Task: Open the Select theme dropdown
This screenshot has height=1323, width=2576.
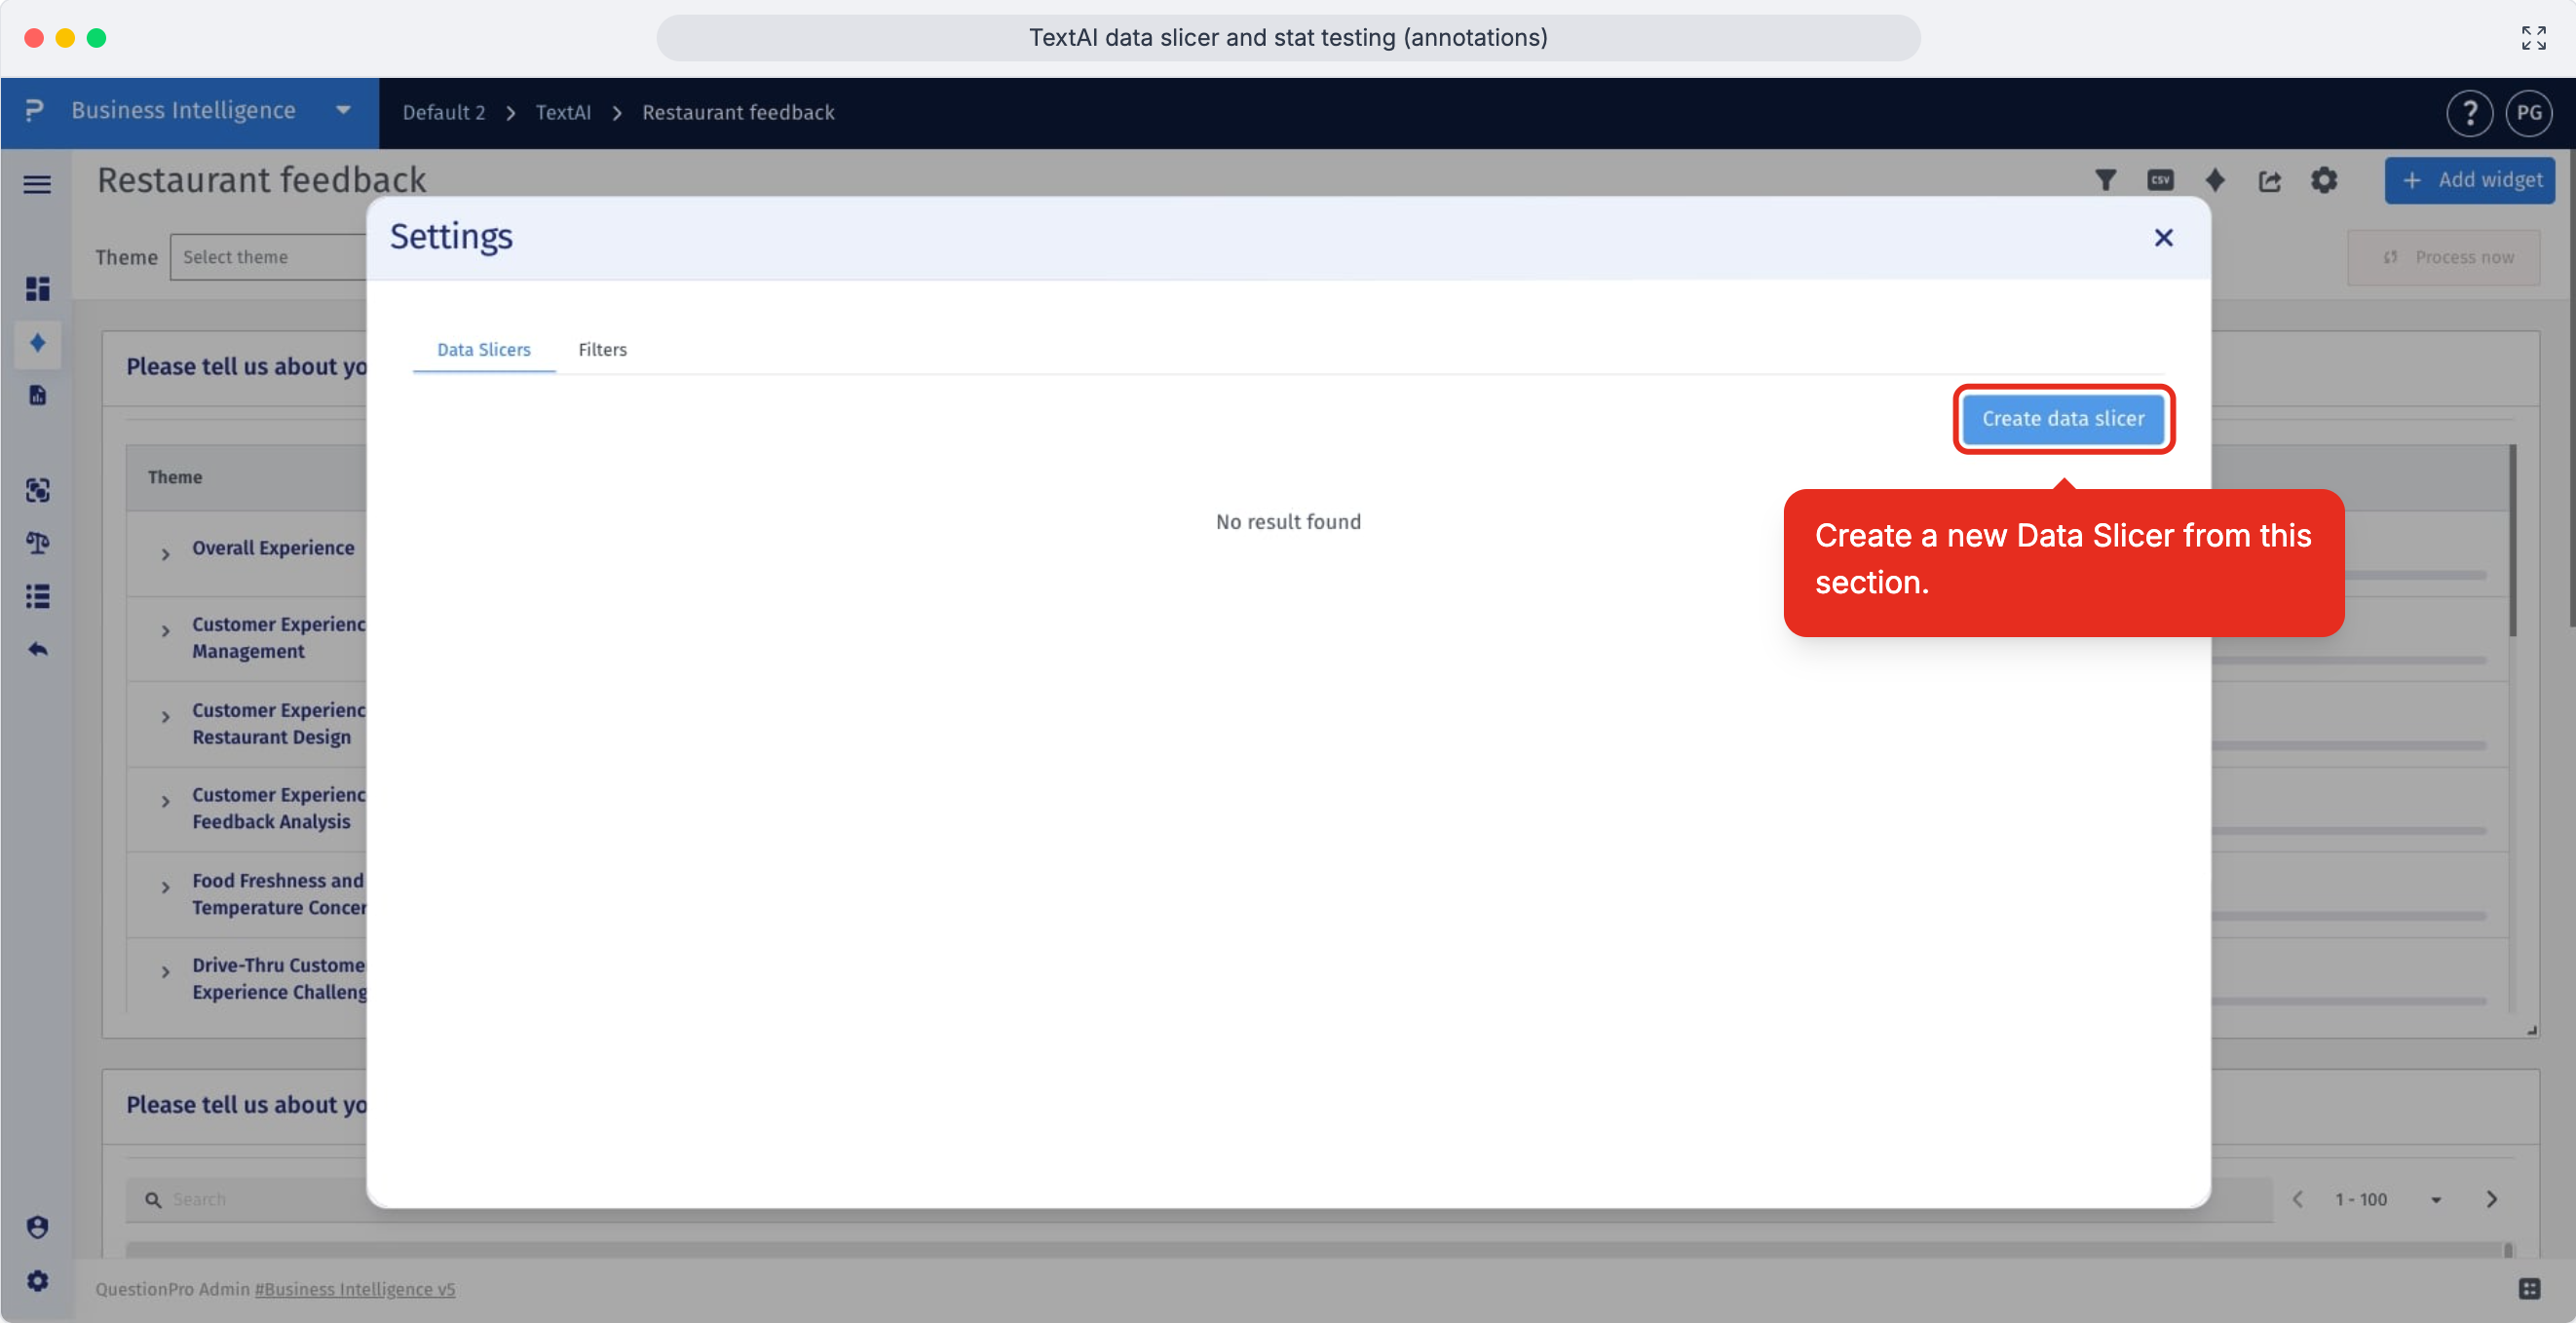Action: [269, 257]
